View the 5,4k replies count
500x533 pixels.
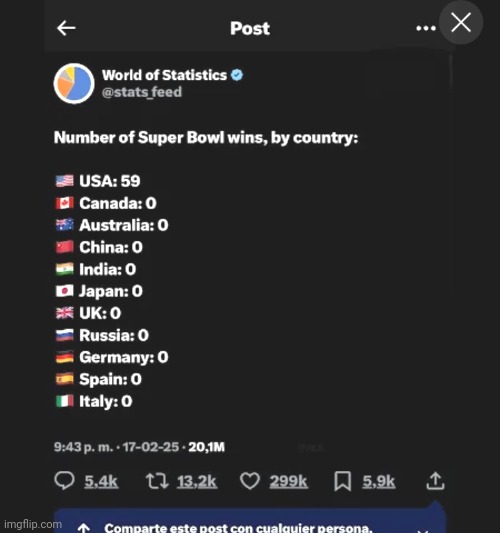point(101,481)
